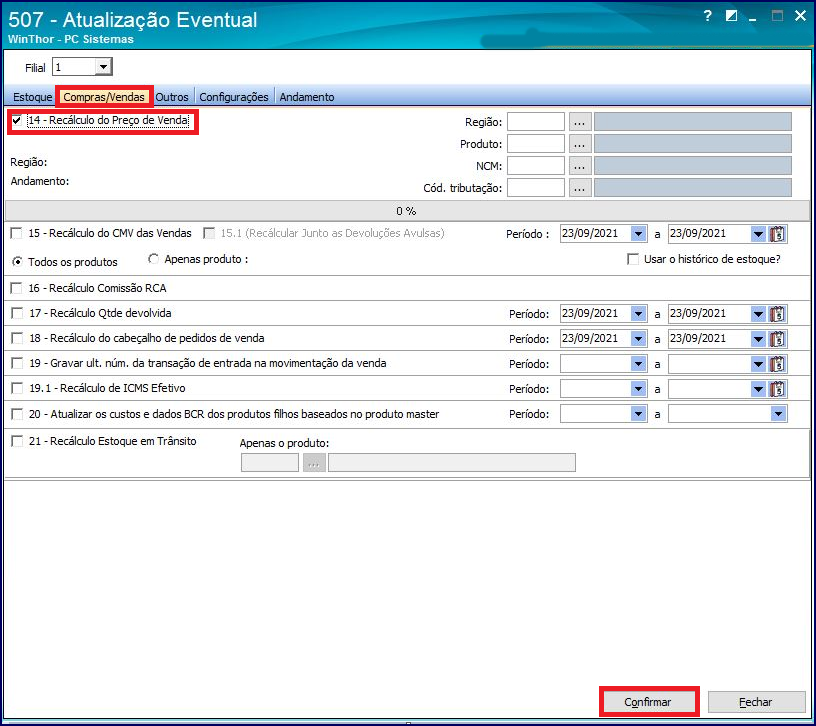Expand end date dropdown on row 17 Qtde devolvida
The image size is (816, 726).
click(759, 314)
